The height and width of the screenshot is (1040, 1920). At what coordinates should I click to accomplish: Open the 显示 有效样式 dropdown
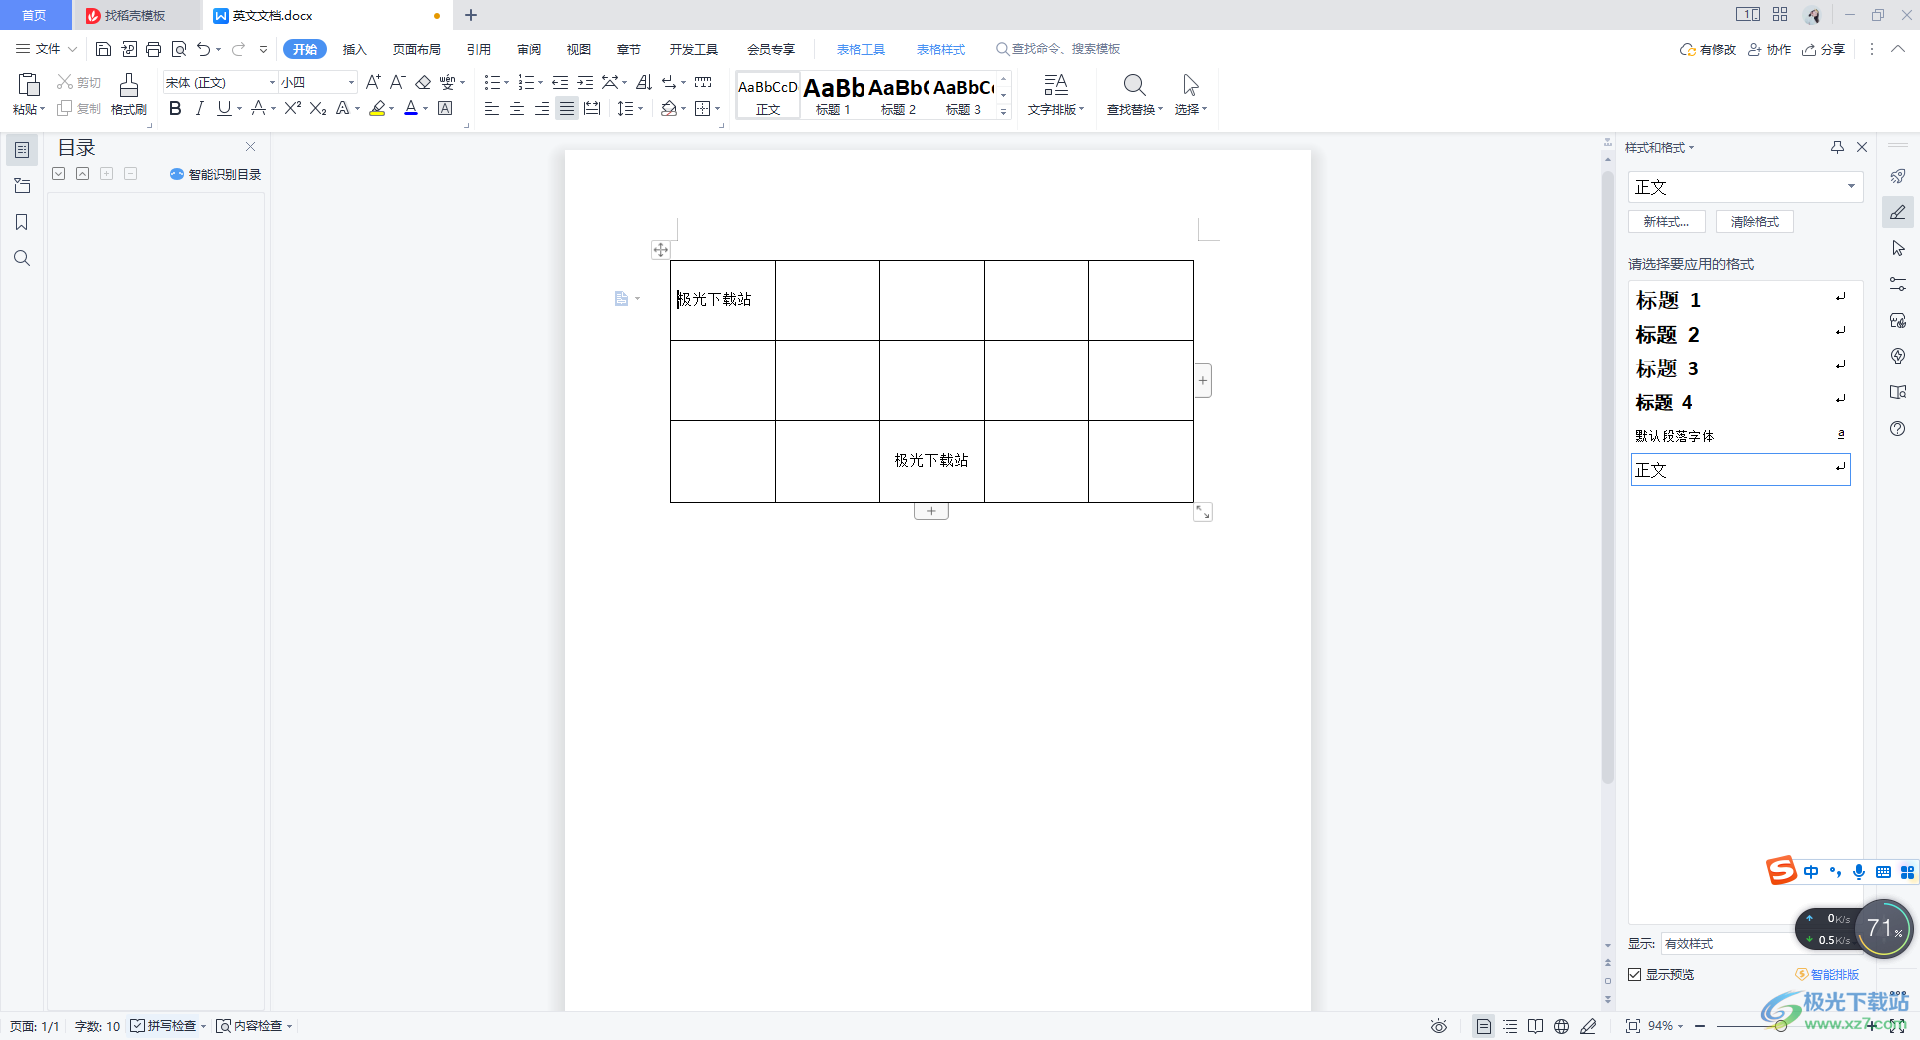(x=1730, y=943)
